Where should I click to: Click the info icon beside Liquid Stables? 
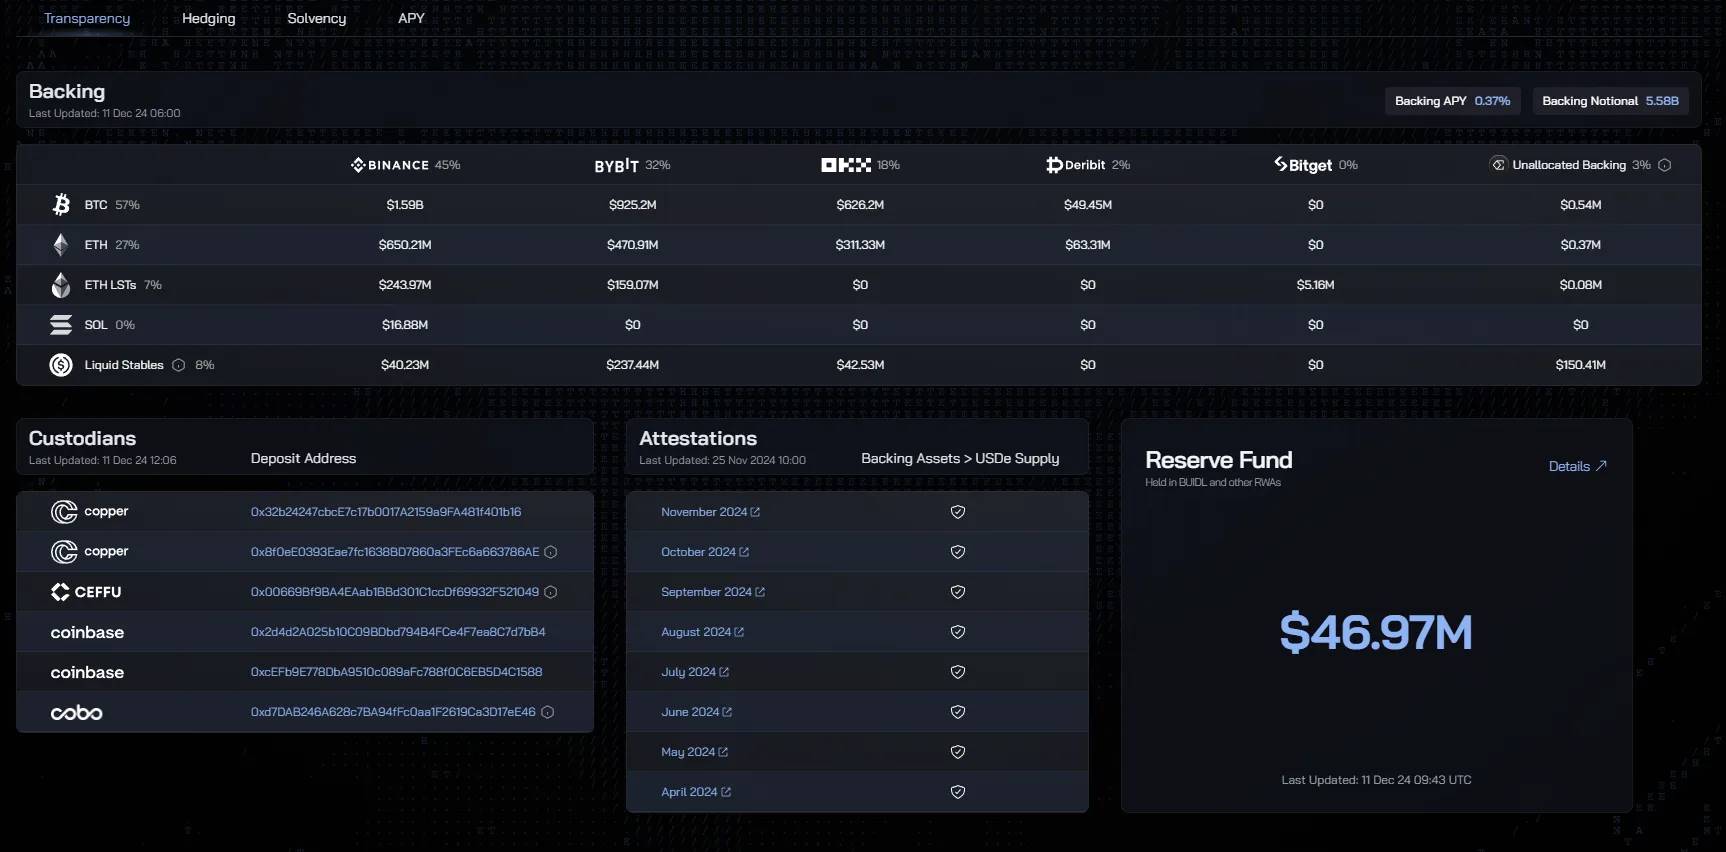(179, 365)
